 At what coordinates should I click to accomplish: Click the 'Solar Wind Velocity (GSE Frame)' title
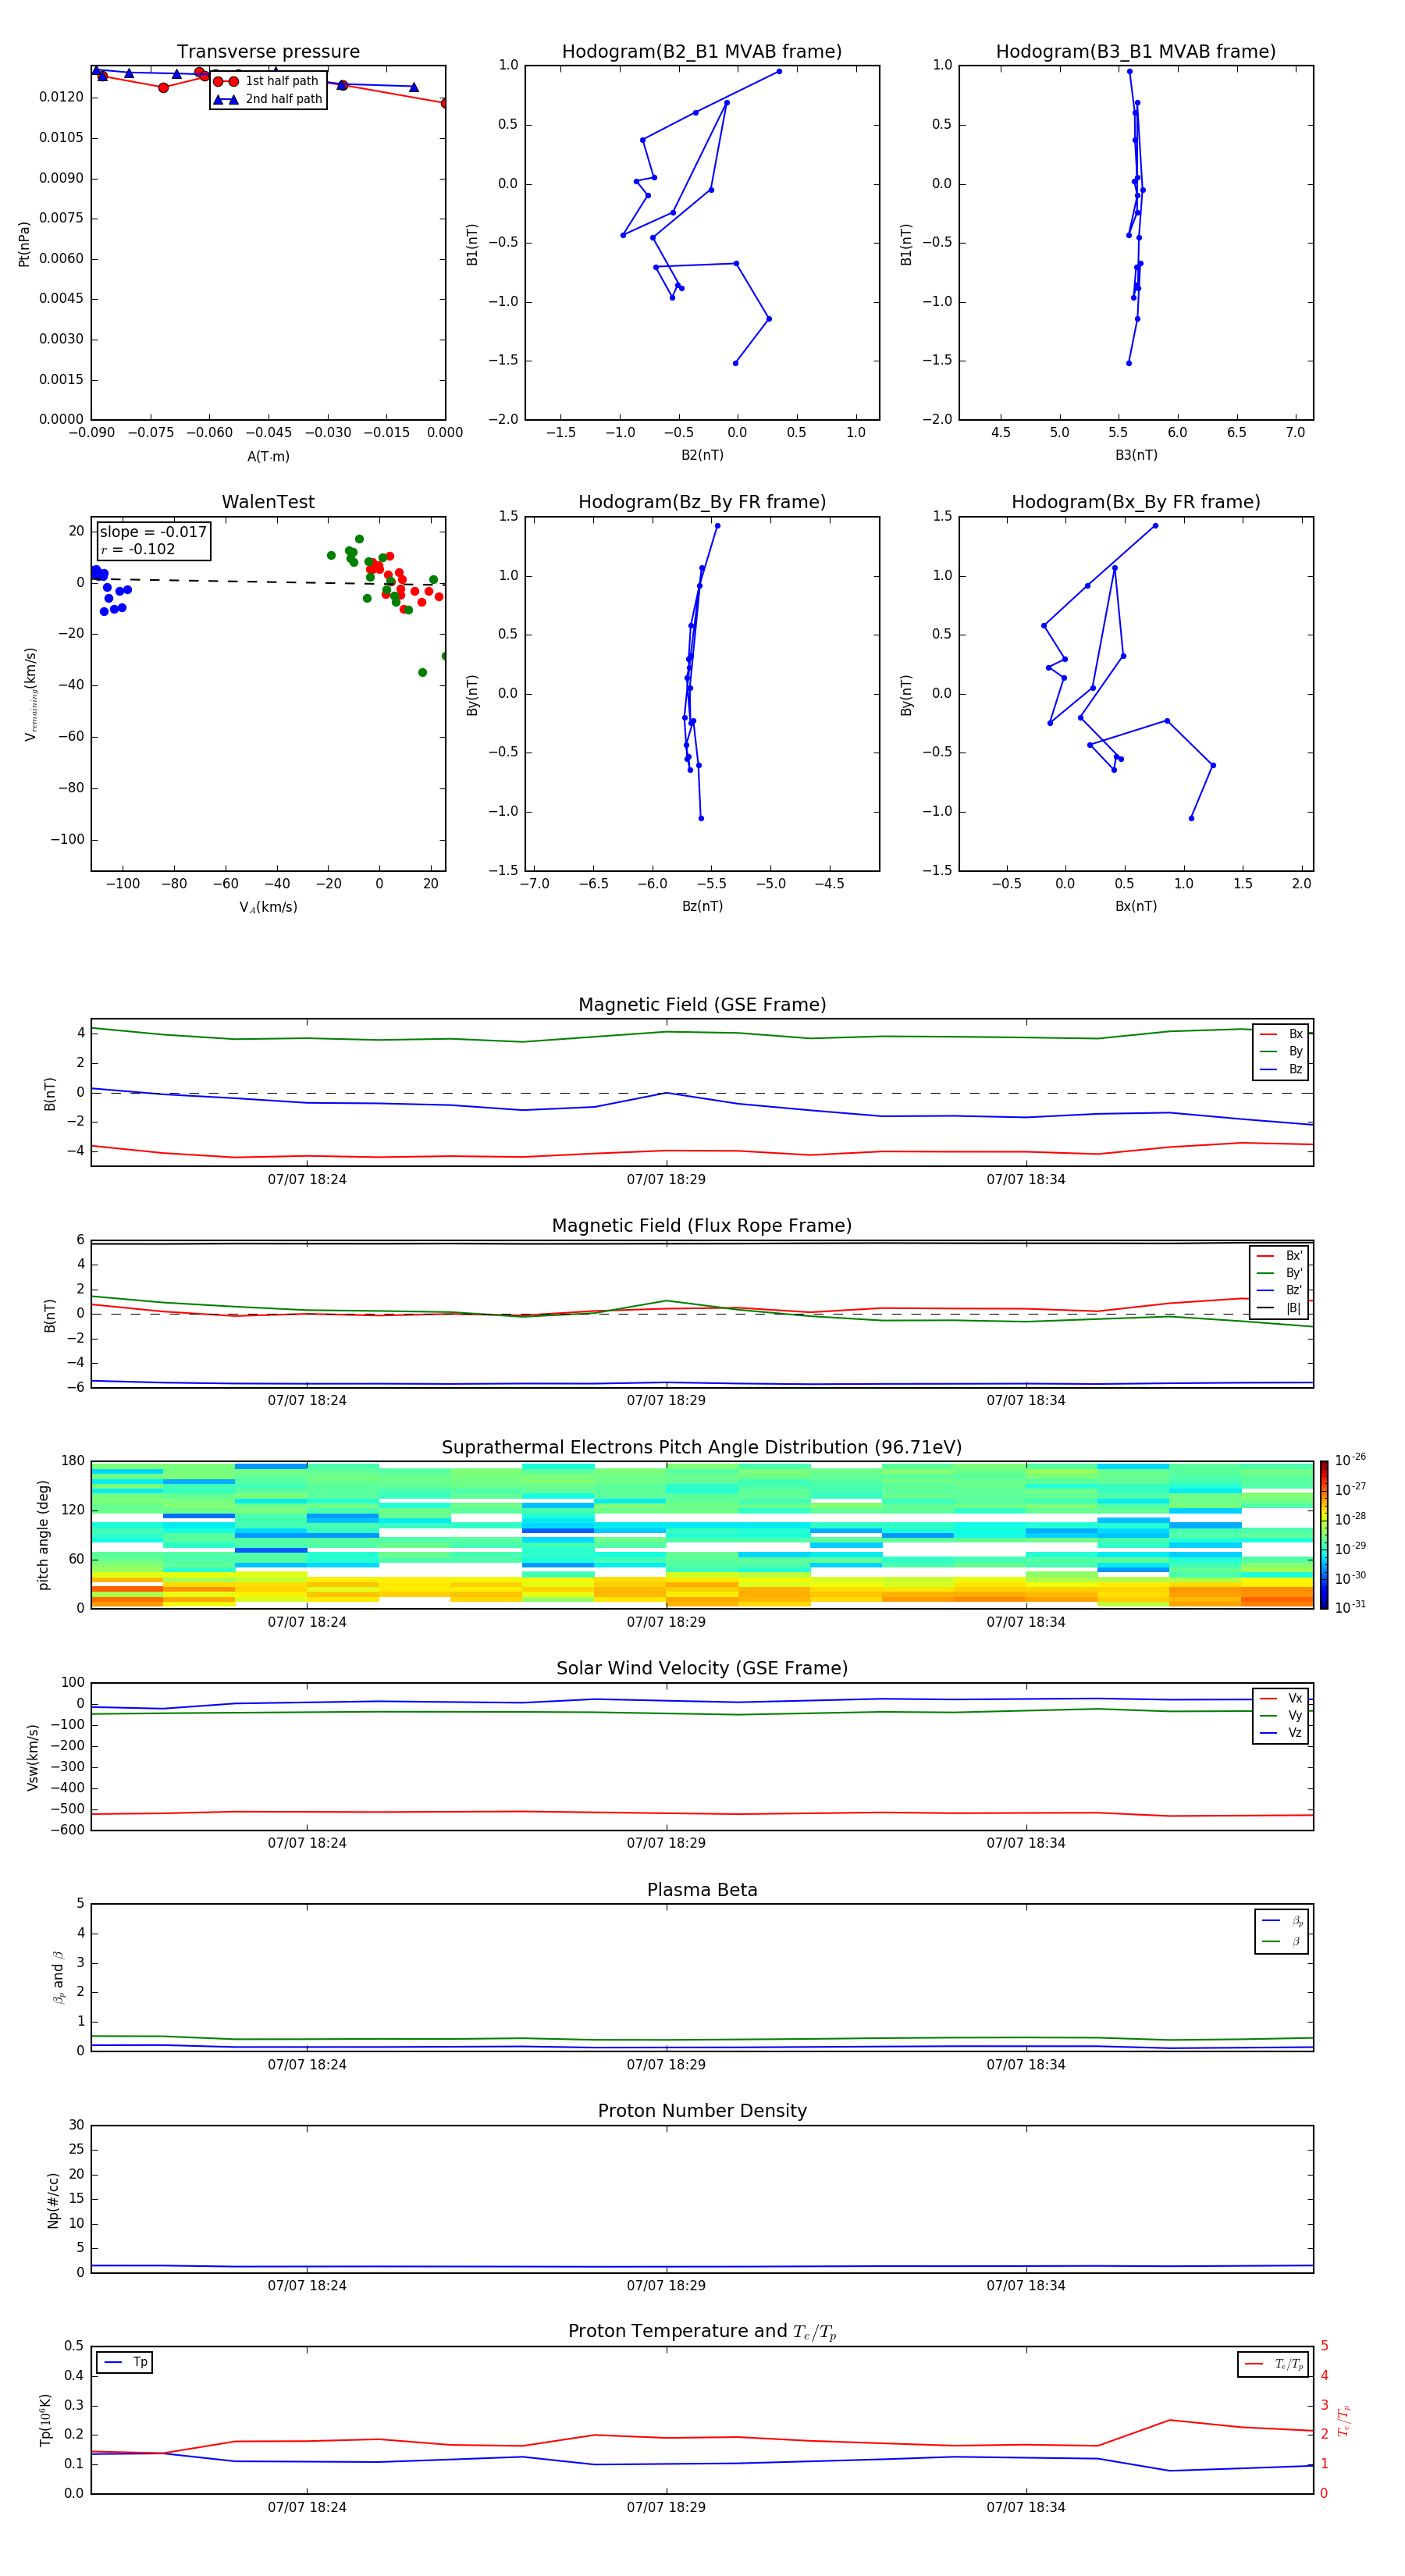tap(702, 1669)
